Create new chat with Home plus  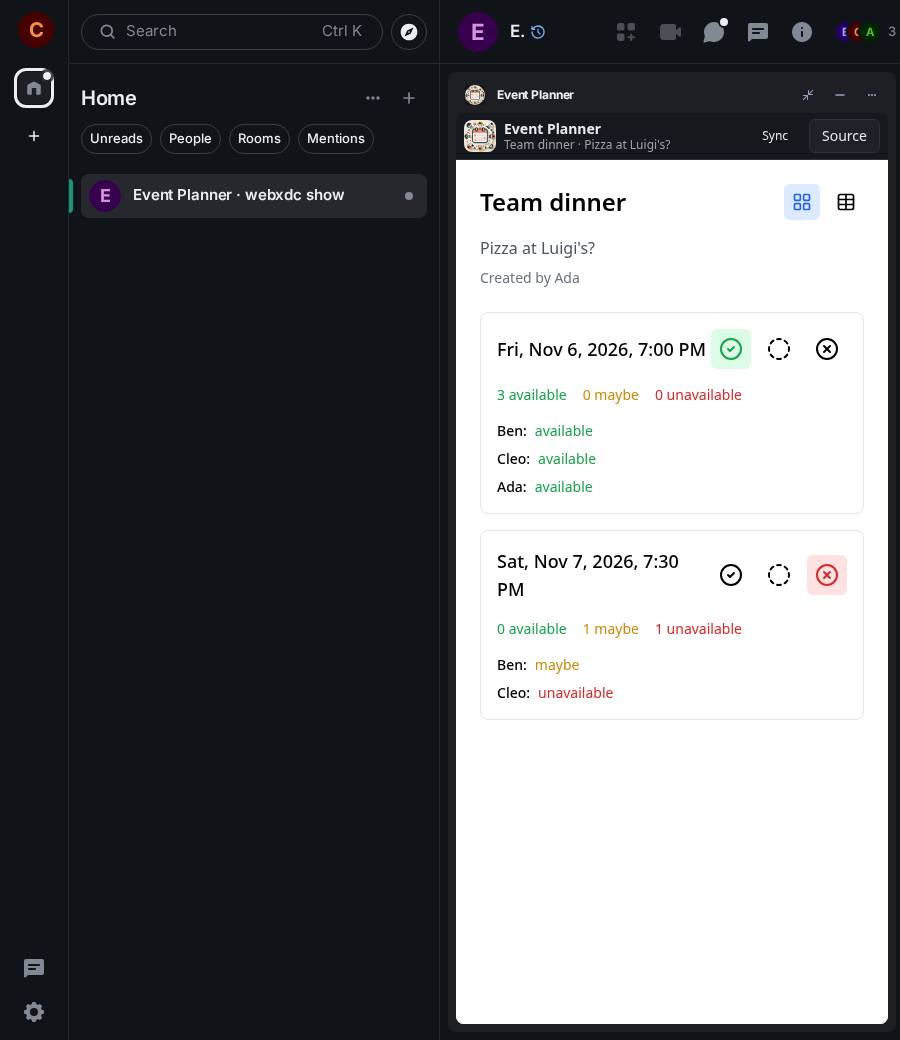tap(409, 98)
